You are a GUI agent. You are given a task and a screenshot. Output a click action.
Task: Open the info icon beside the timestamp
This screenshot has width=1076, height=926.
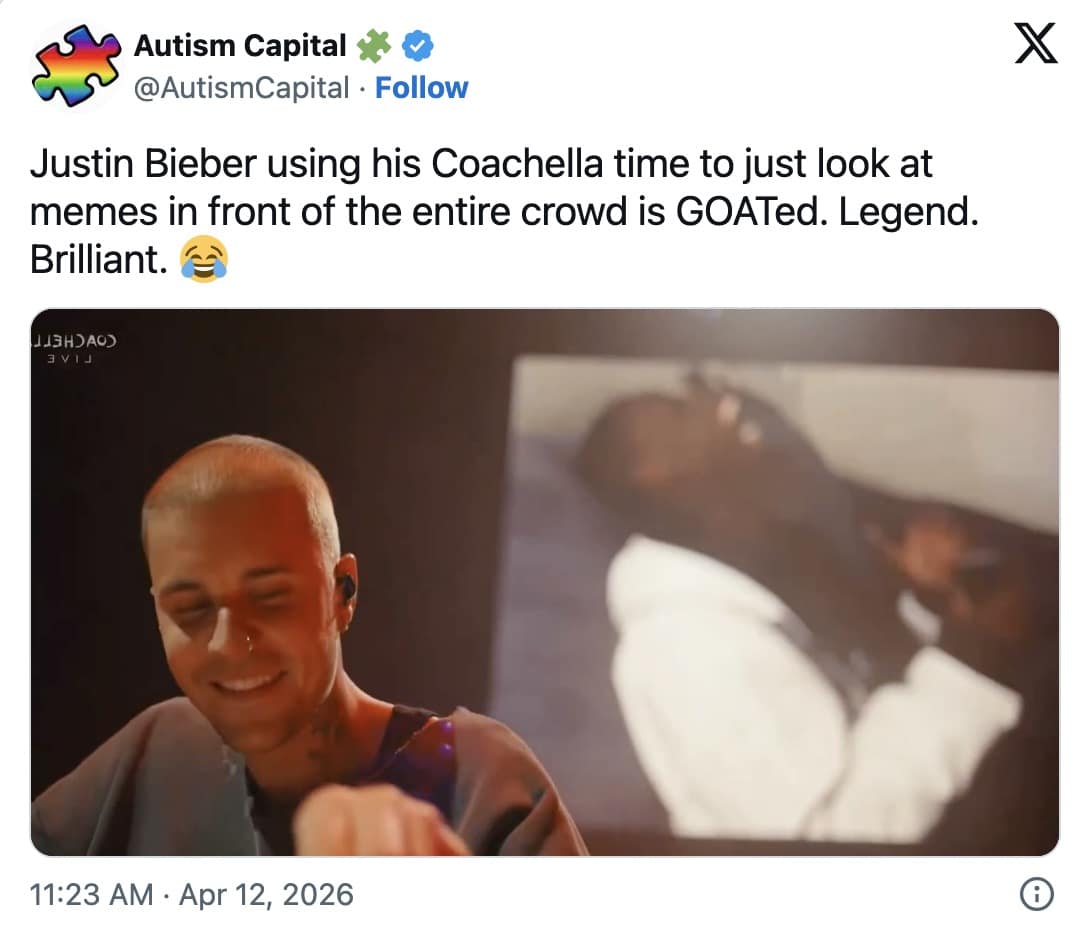1035,894
